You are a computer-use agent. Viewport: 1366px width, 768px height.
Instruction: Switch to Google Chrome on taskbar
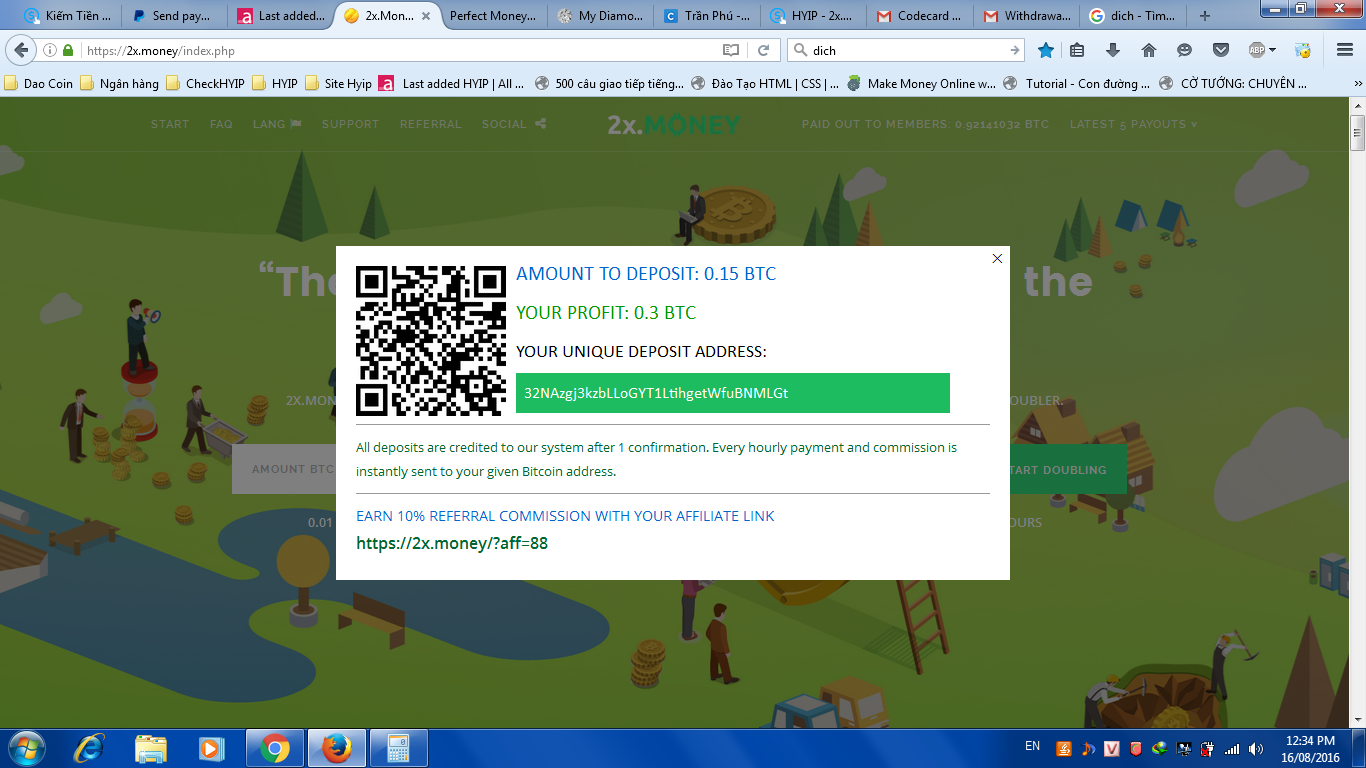pyautogui.click(x=275, y=748)
